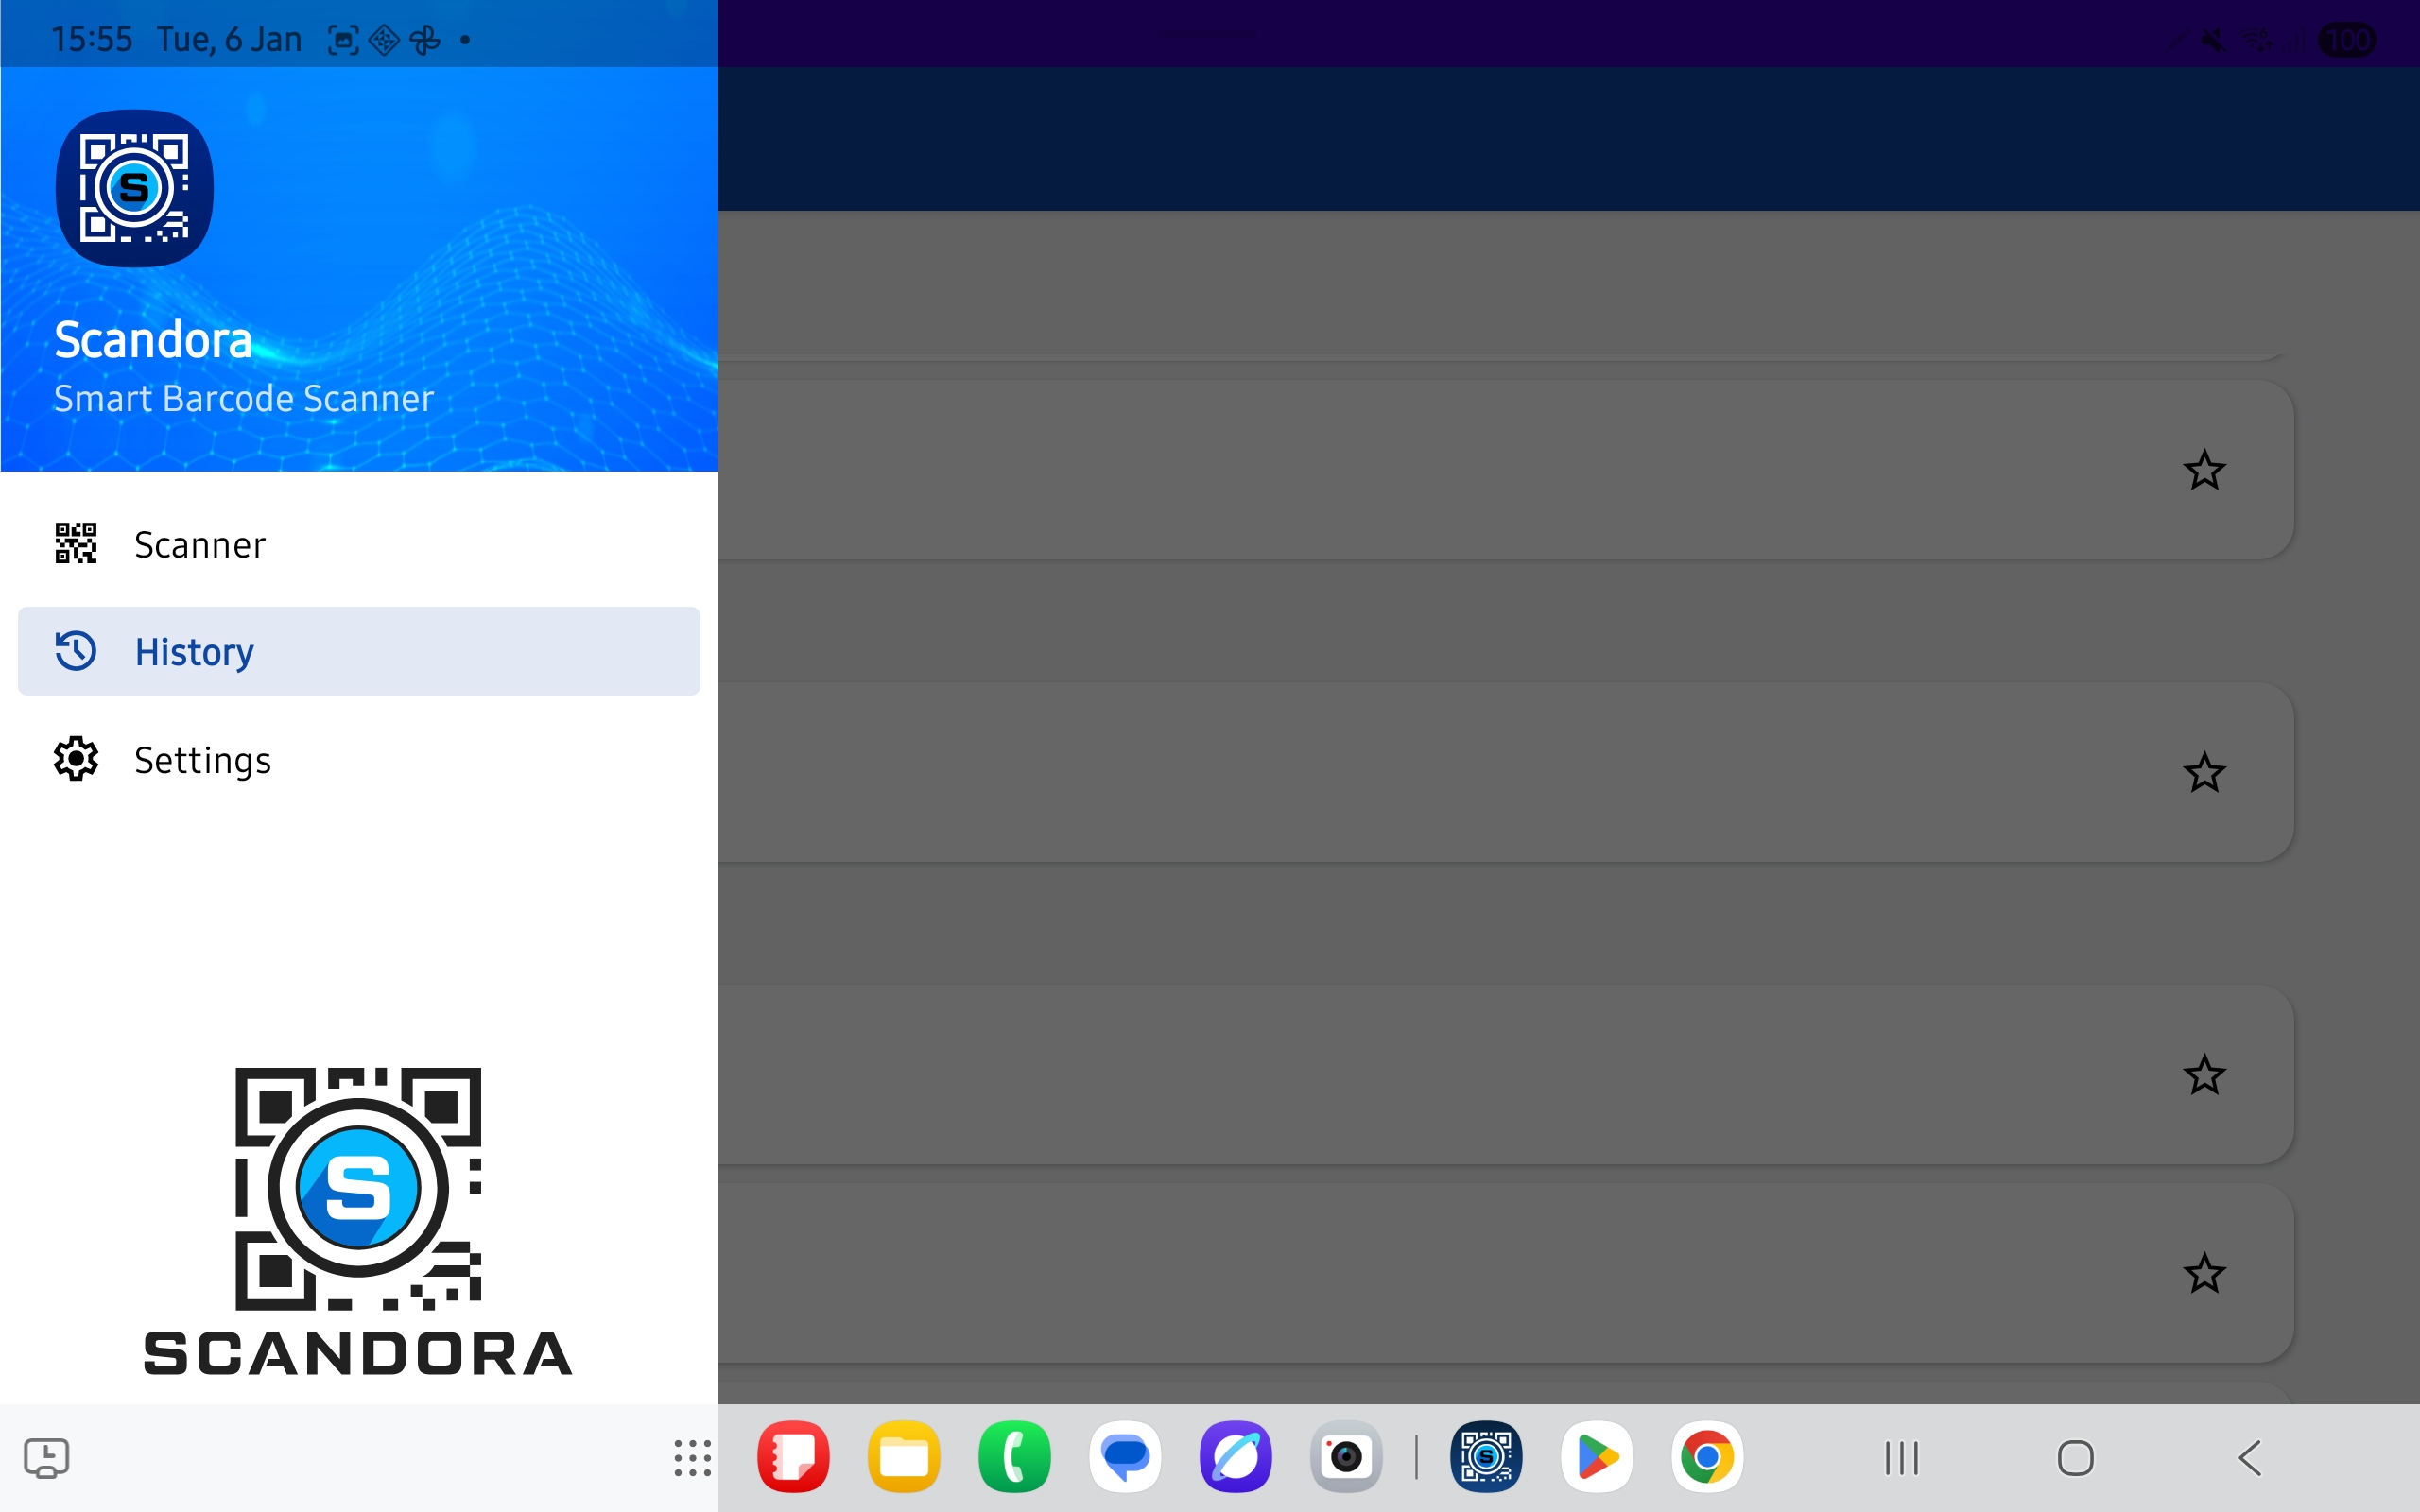Select History in the navigation drawer

(x=194, y=652)
